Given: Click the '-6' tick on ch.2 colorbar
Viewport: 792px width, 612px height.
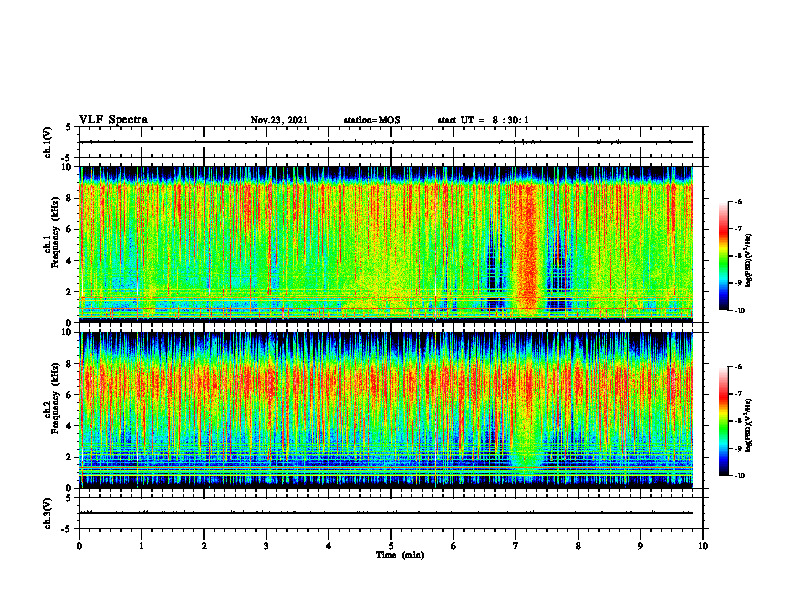Looking at the screenshot, I should [738, 367].
